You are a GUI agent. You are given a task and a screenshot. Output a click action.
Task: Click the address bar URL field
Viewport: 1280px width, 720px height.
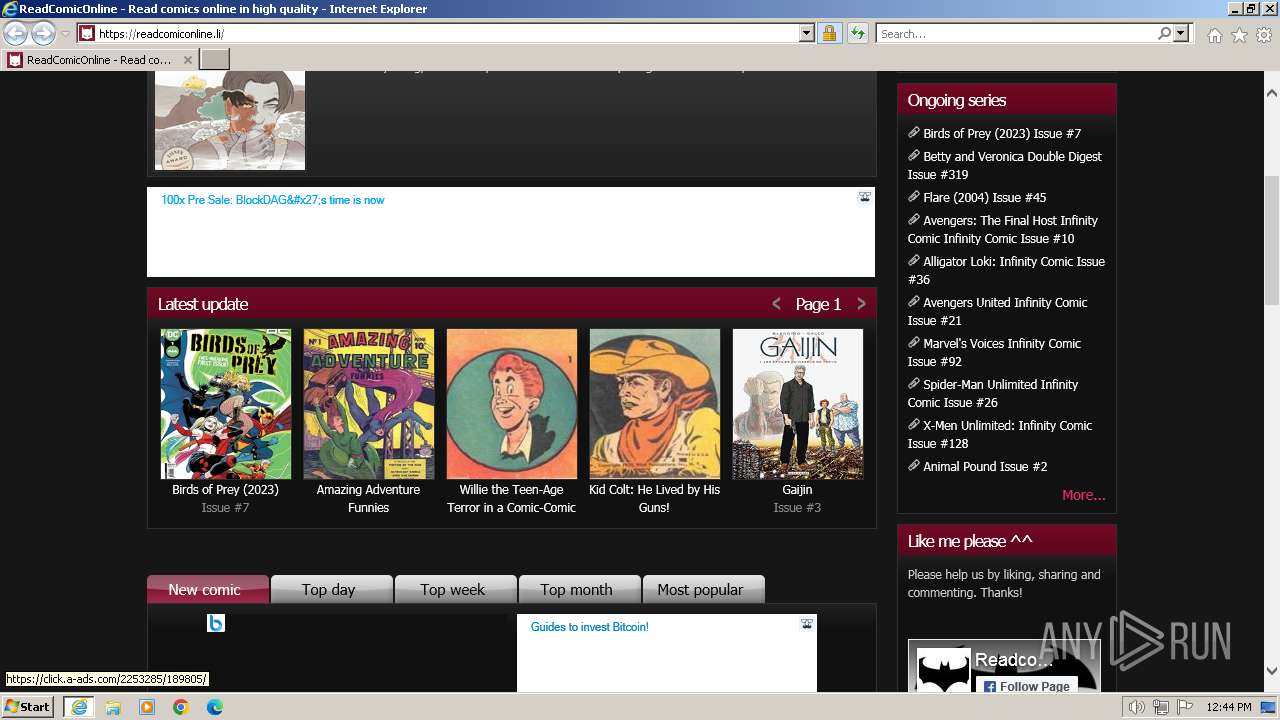point(445,33)
